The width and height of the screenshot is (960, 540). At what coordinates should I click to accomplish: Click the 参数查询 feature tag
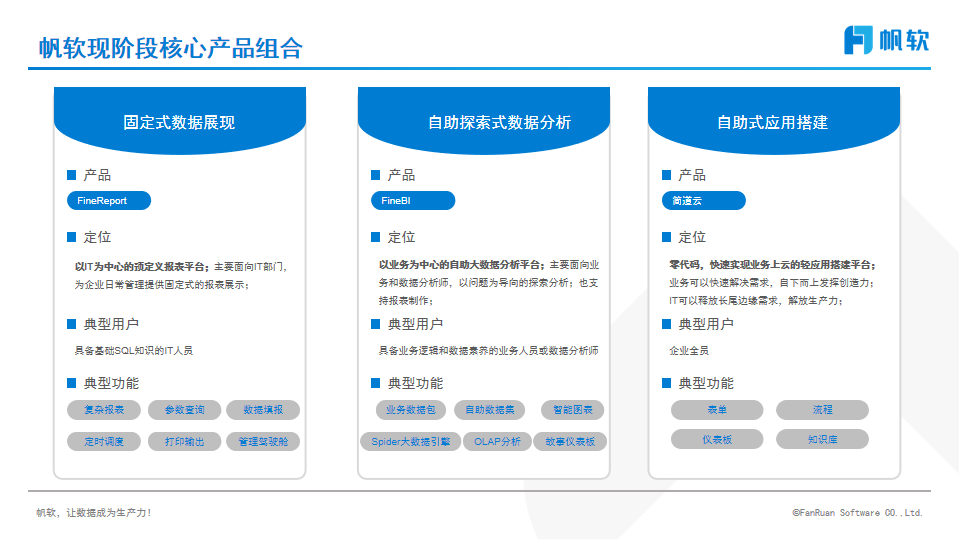coord(184,410)
